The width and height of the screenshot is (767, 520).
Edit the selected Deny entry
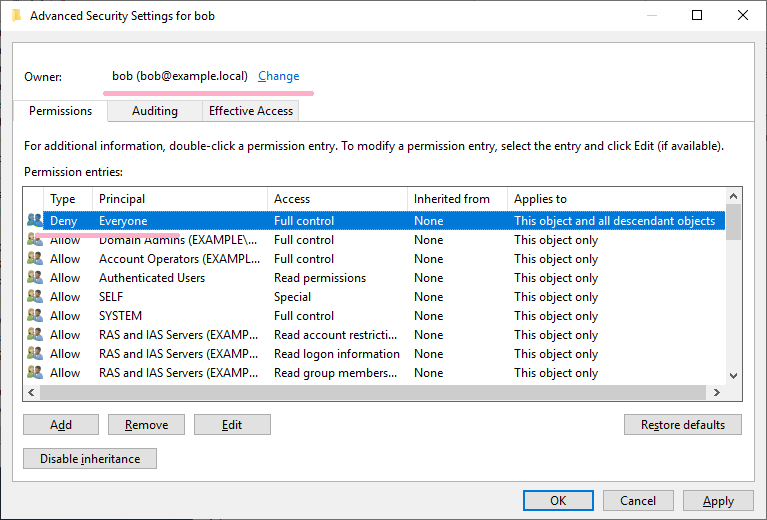tap(232, 425)
